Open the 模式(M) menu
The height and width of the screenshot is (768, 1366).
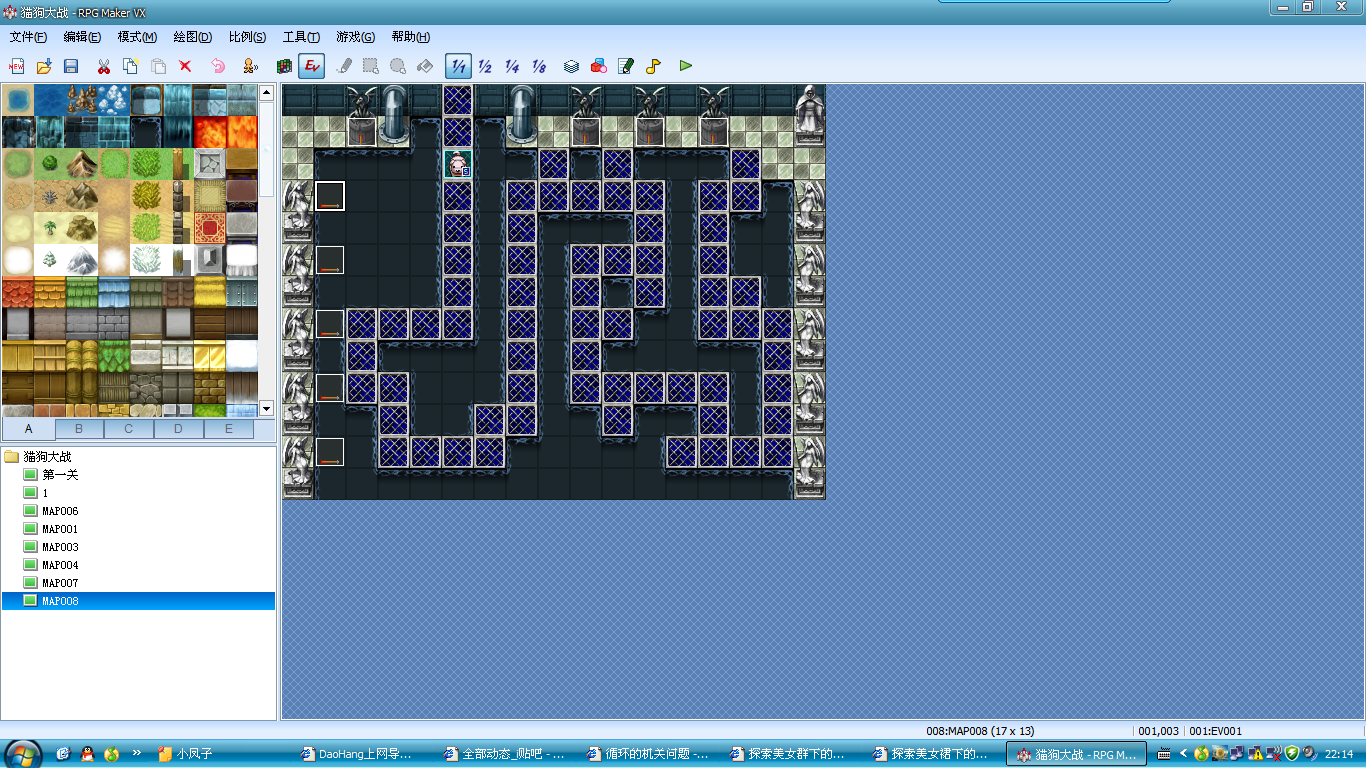click(137, 37)
